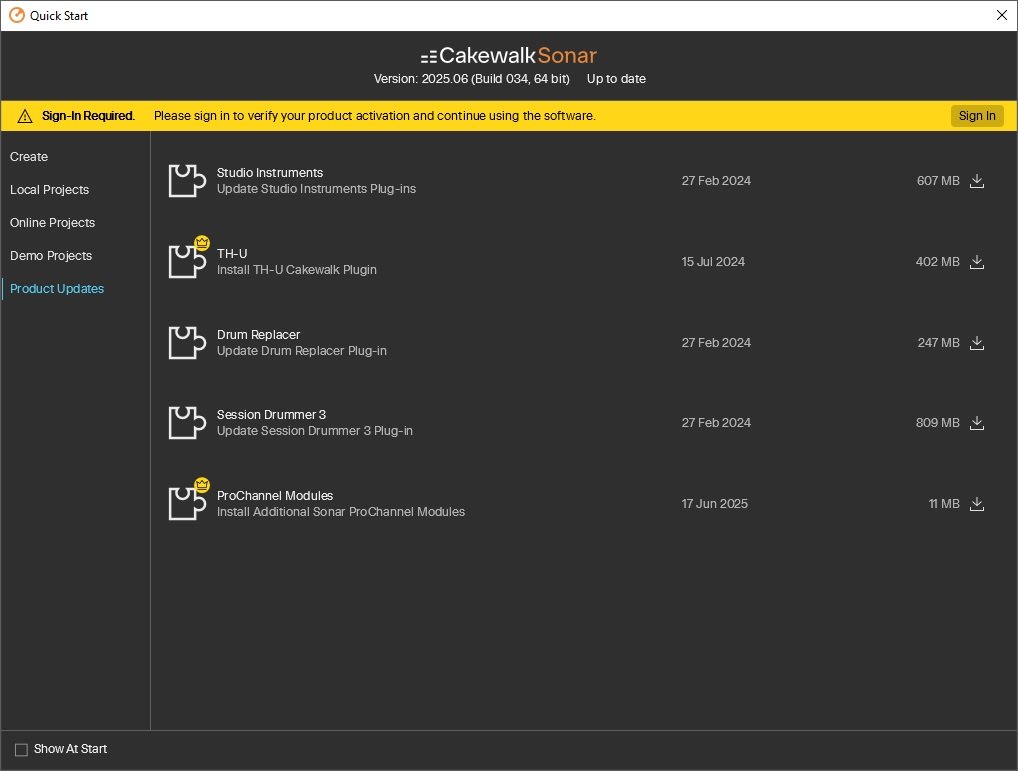Viewport: 1018px width, 771px height.
Task: Click the ProChannel Modules puzzle icon
Action: tap(187, 504)
